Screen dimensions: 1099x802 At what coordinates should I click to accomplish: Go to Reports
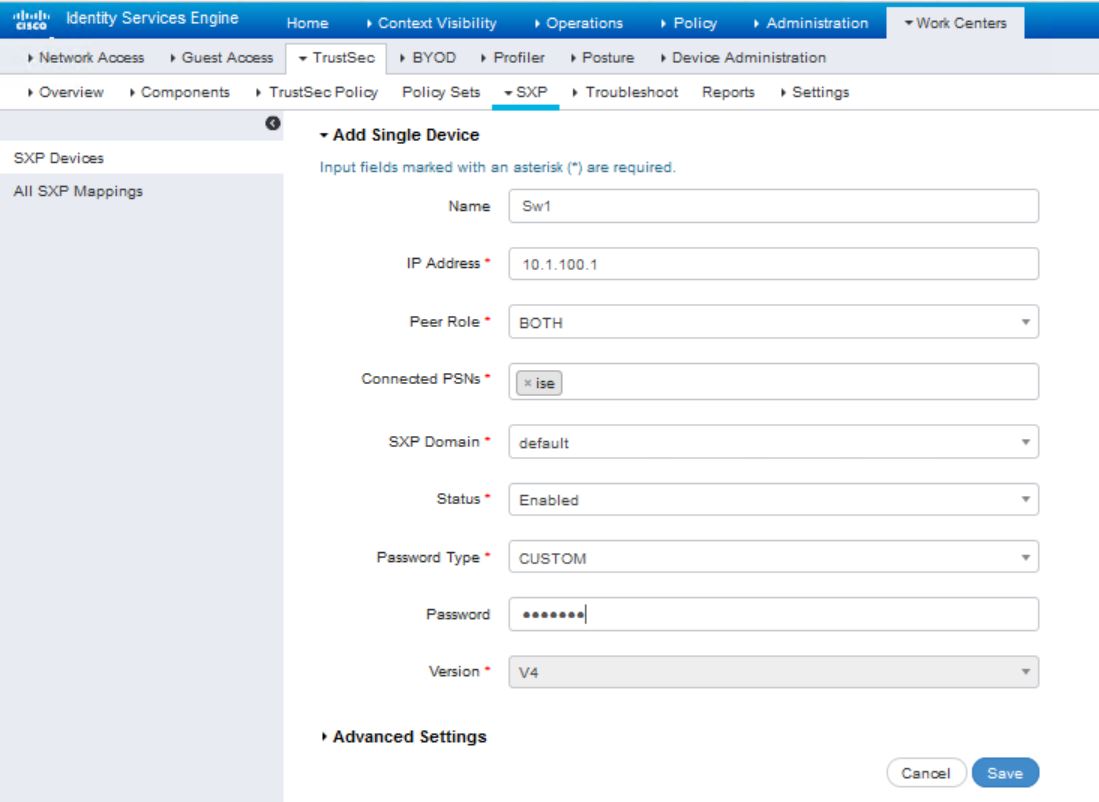pyautogui.click(x=728, y=92)
